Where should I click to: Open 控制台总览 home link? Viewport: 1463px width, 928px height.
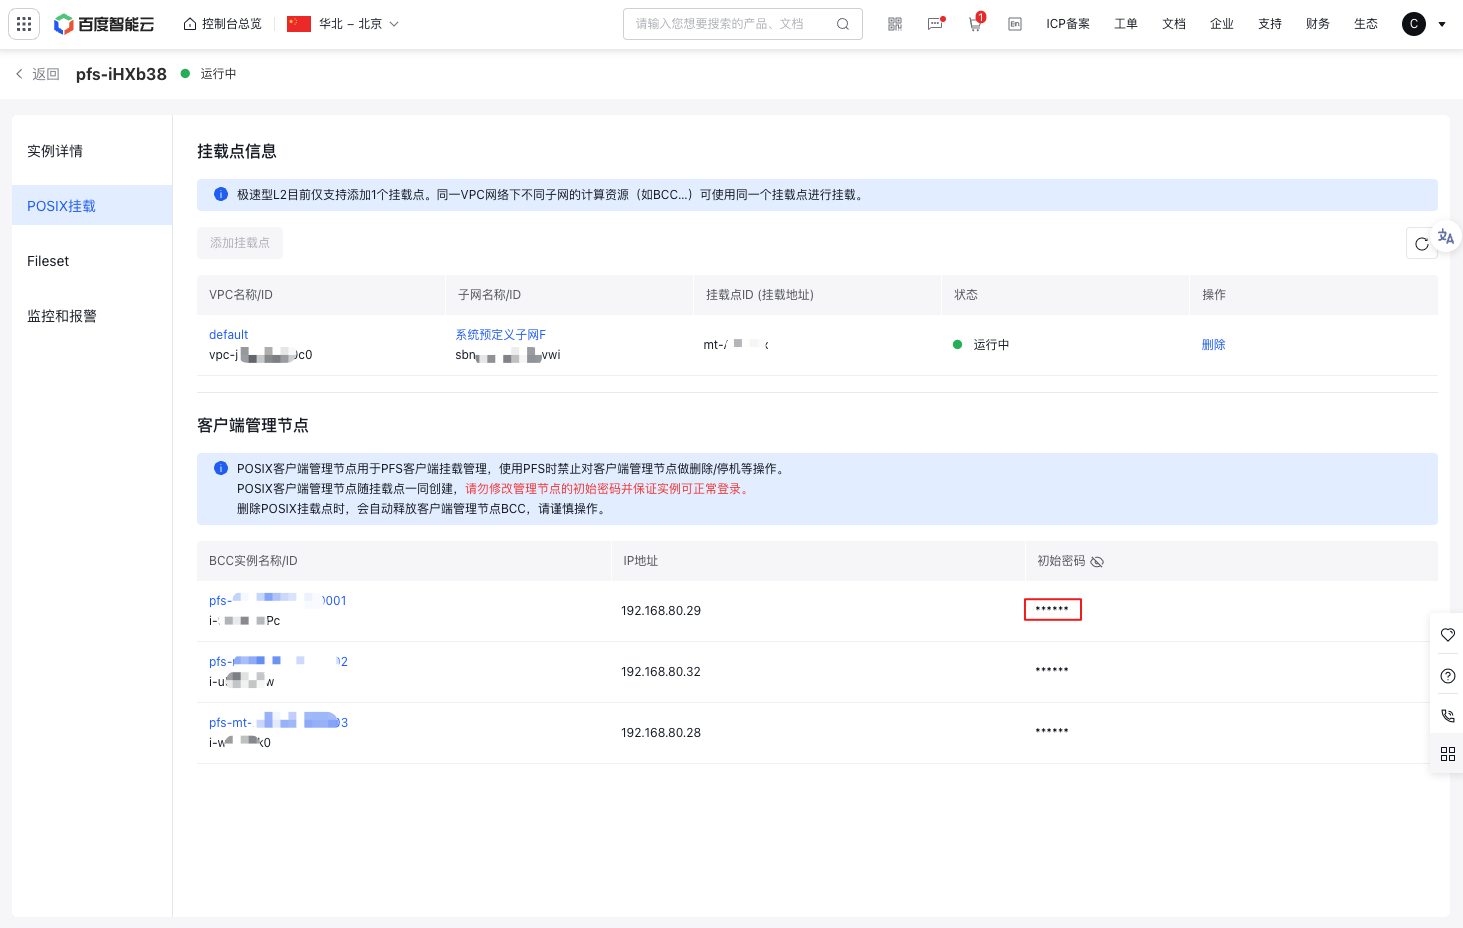point(222,24)
